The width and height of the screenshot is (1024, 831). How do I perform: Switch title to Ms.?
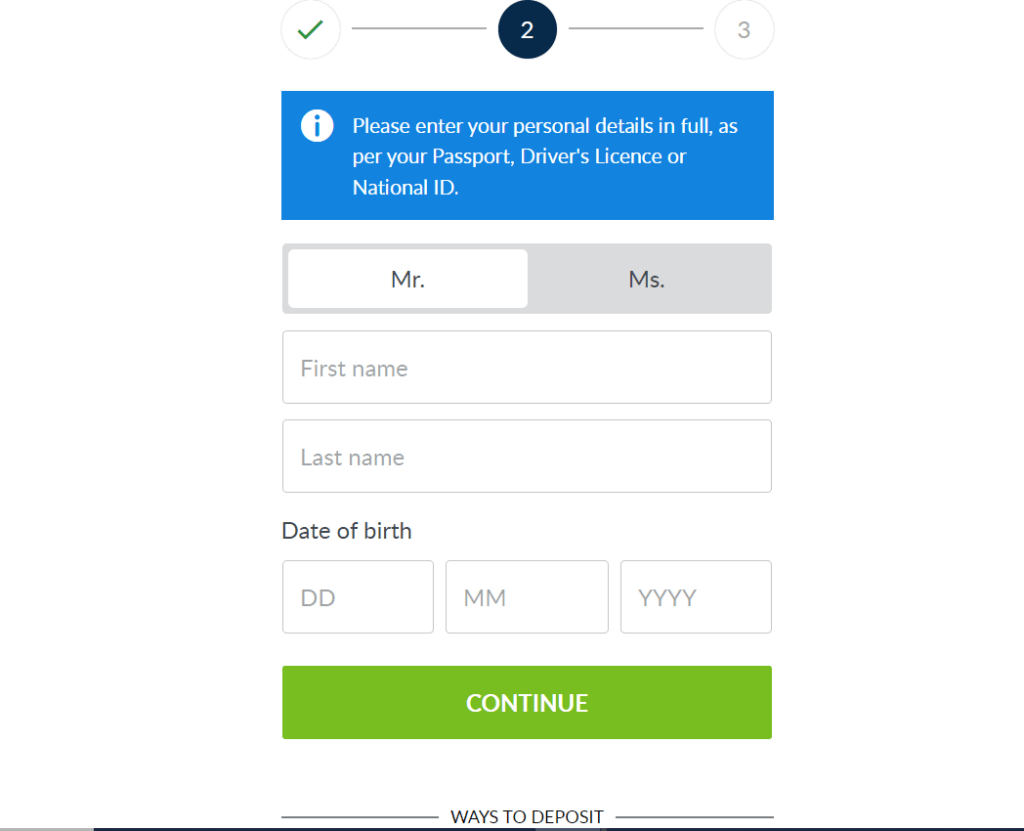point(647,279)
